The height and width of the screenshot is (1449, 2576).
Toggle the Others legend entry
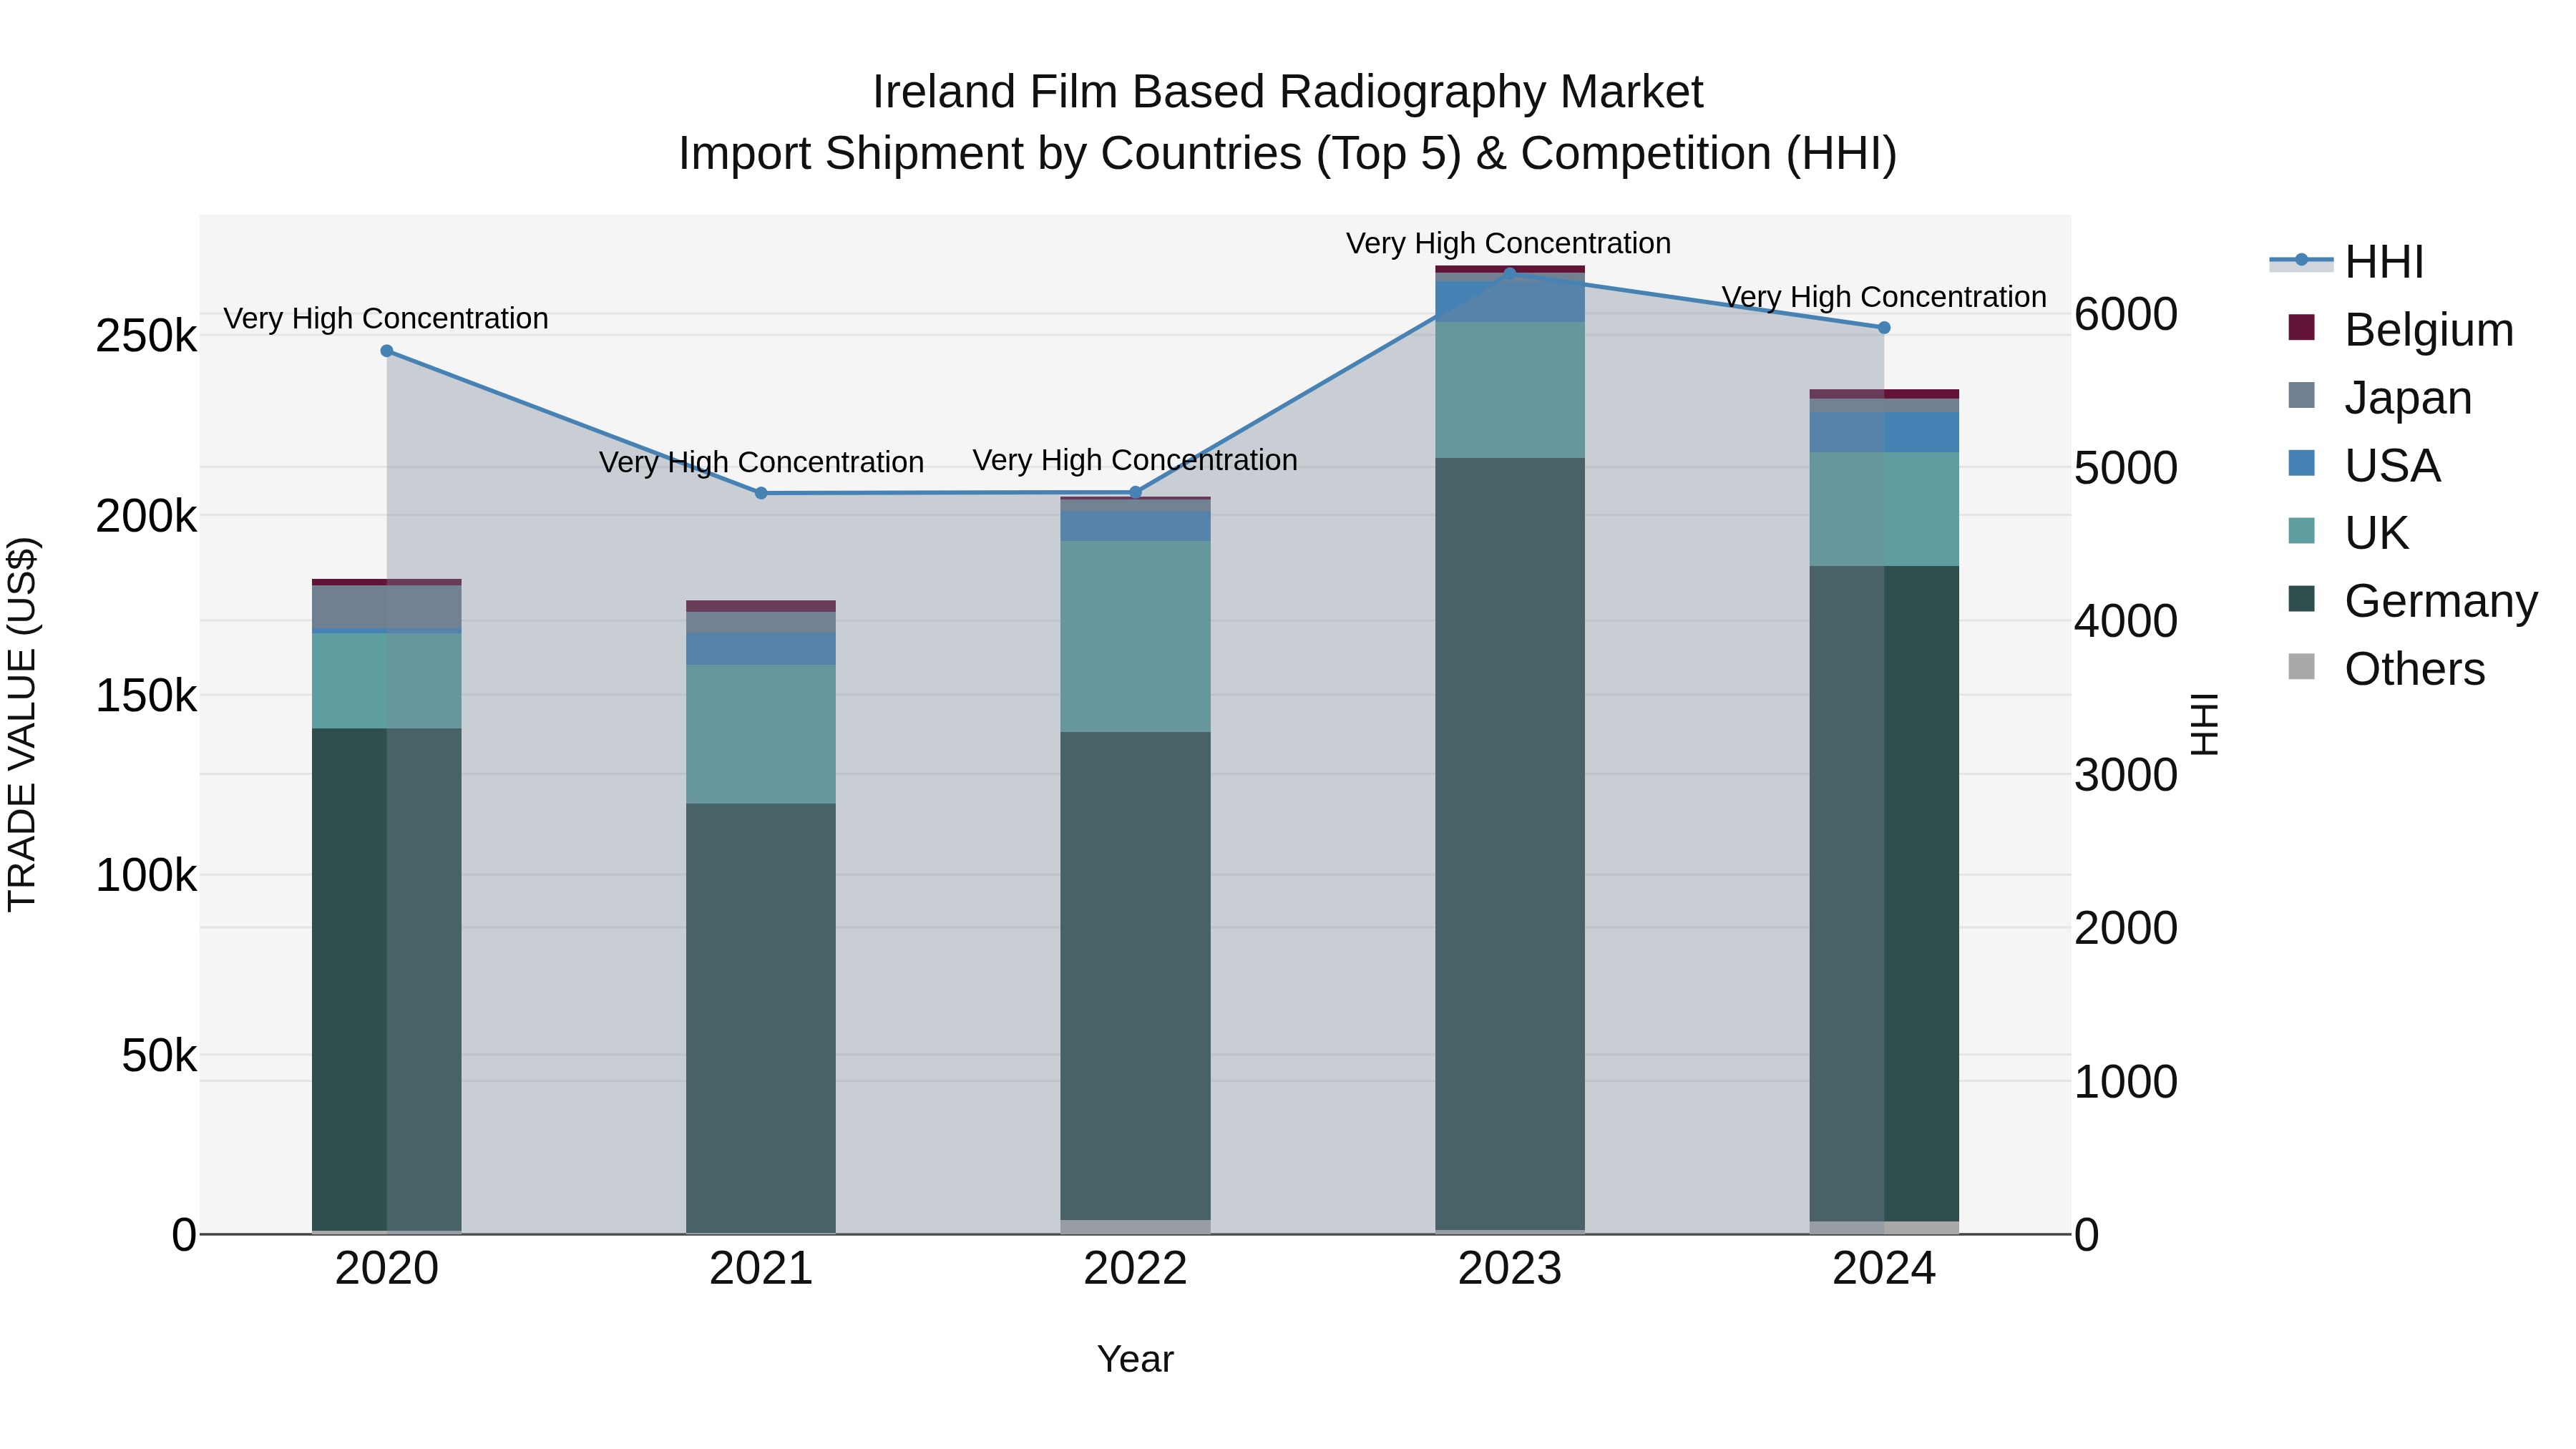[2387, 669]
